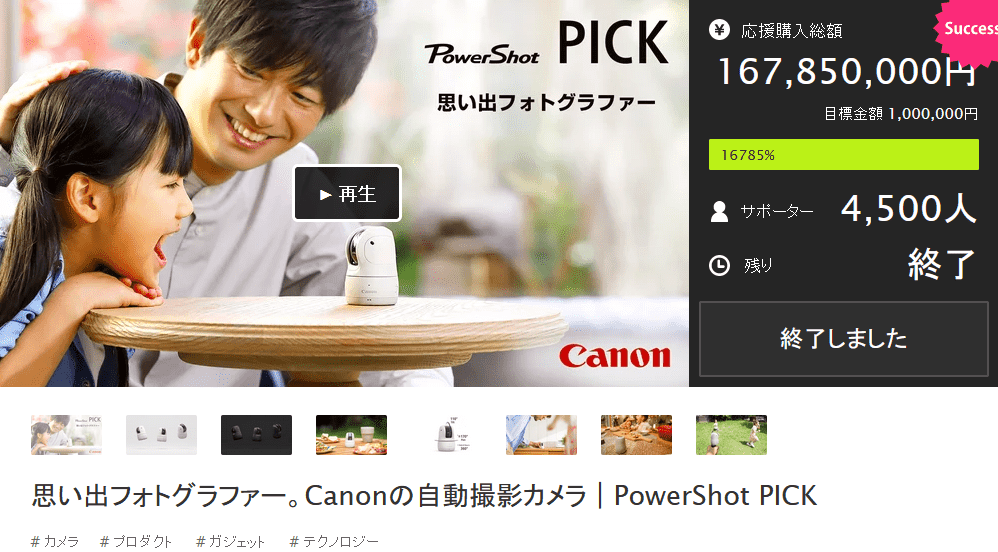
Task: Select the first thumbnail of father and daughter
Action: pos(66,435)
